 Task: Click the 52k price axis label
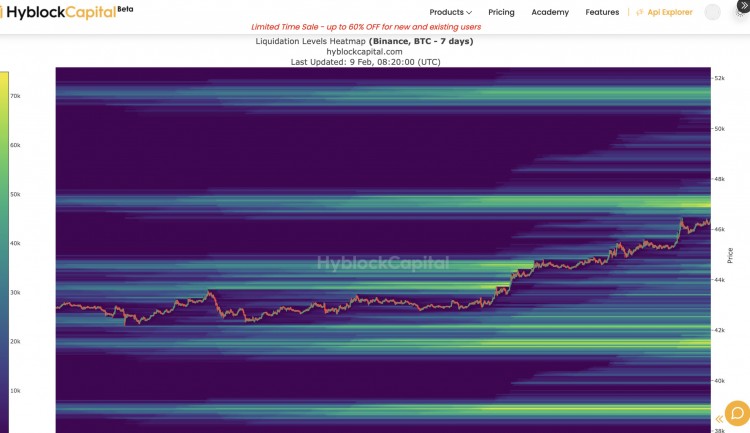tap(719, 78)
